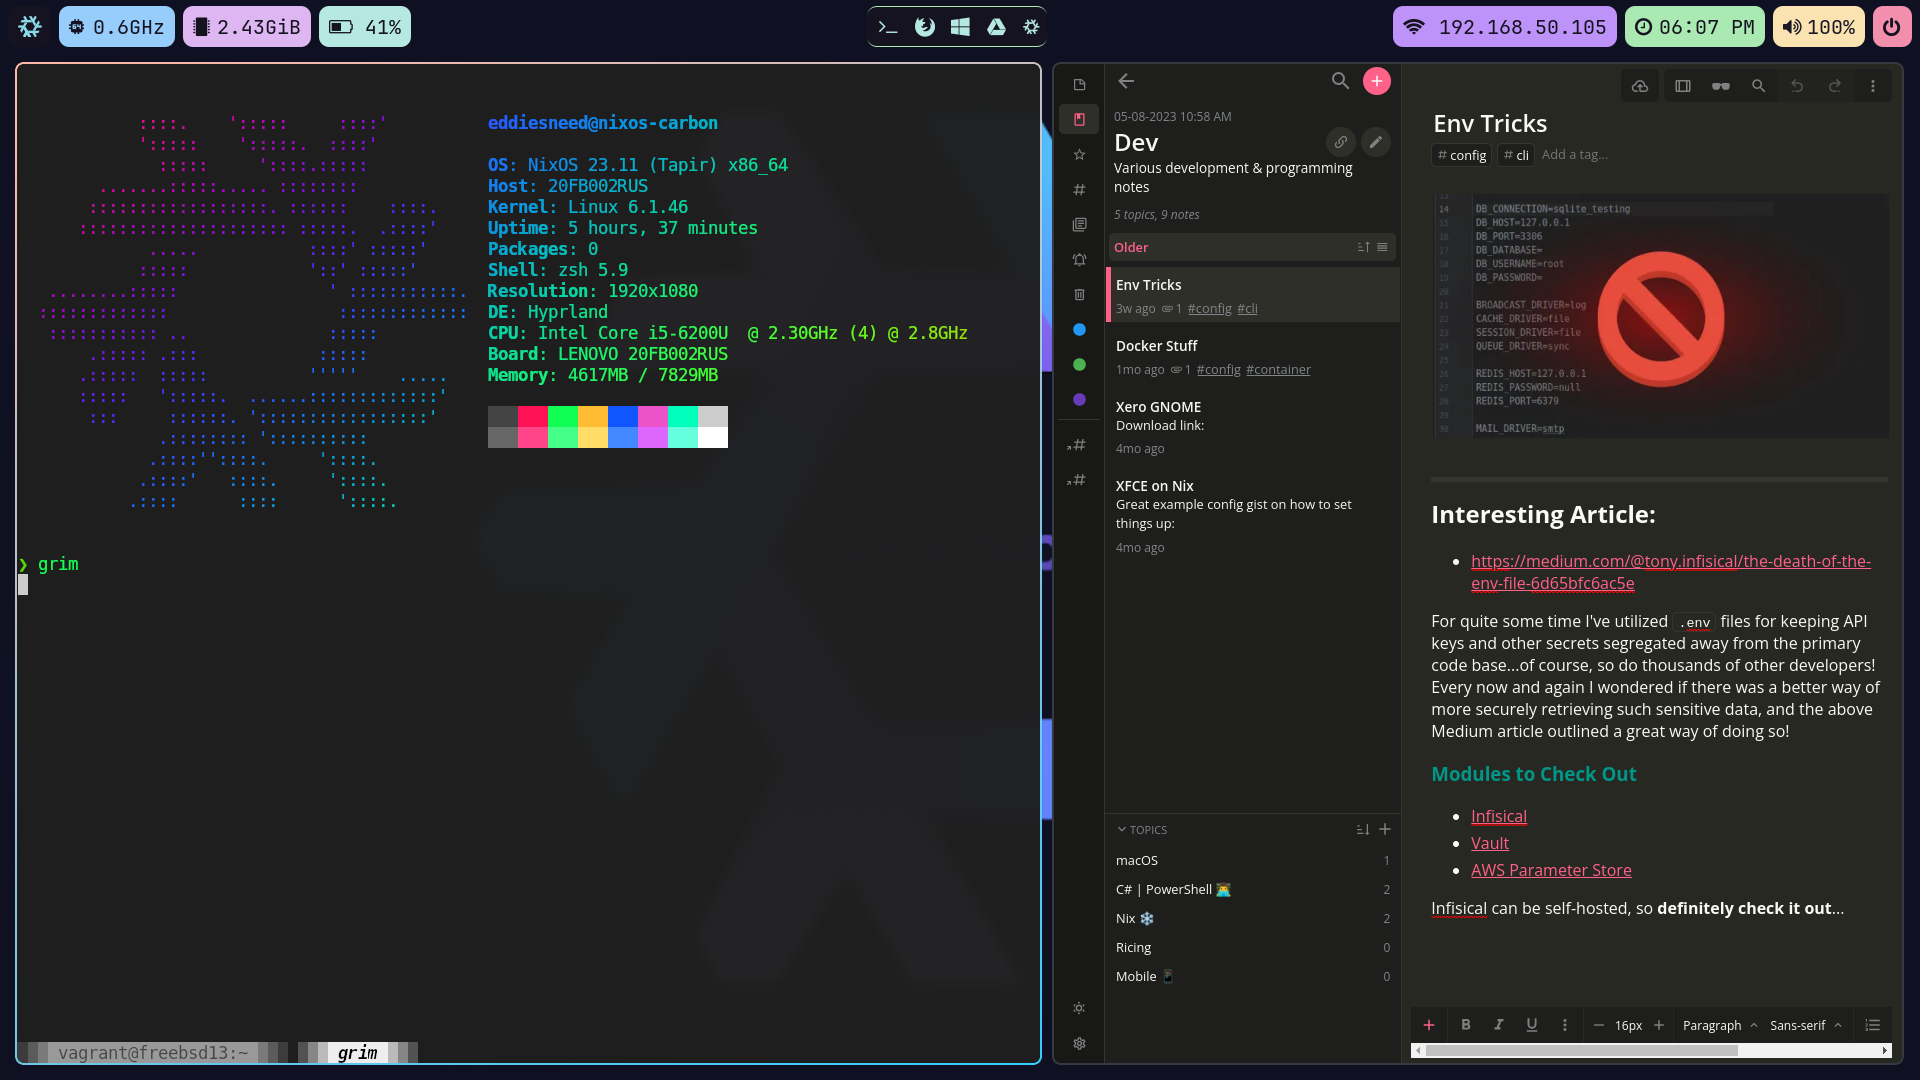Select the Nix topic
This screenshot has width=1920, height=1080.
pyautogui.click(x=1126, y=919)
